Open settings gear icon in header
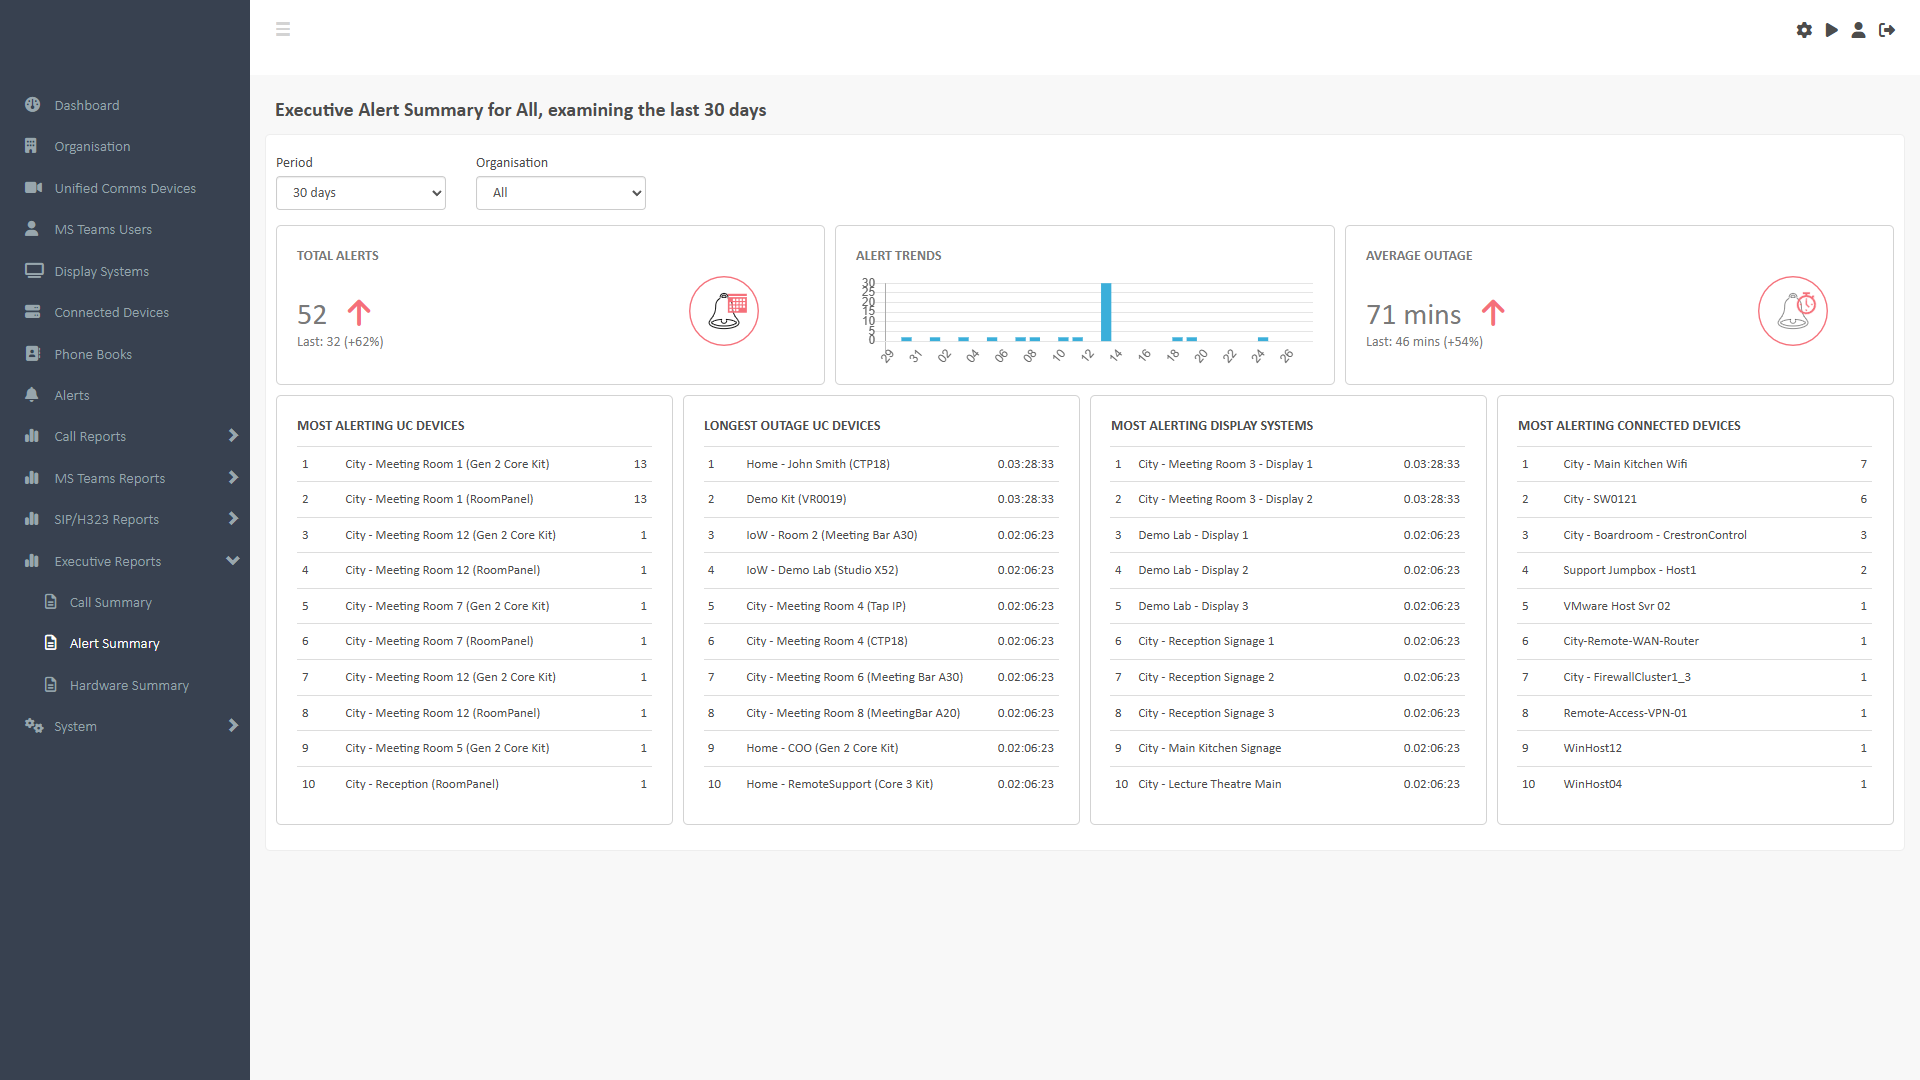The width and height of the screenshot is (1920, 1080). pos(1804,30)
